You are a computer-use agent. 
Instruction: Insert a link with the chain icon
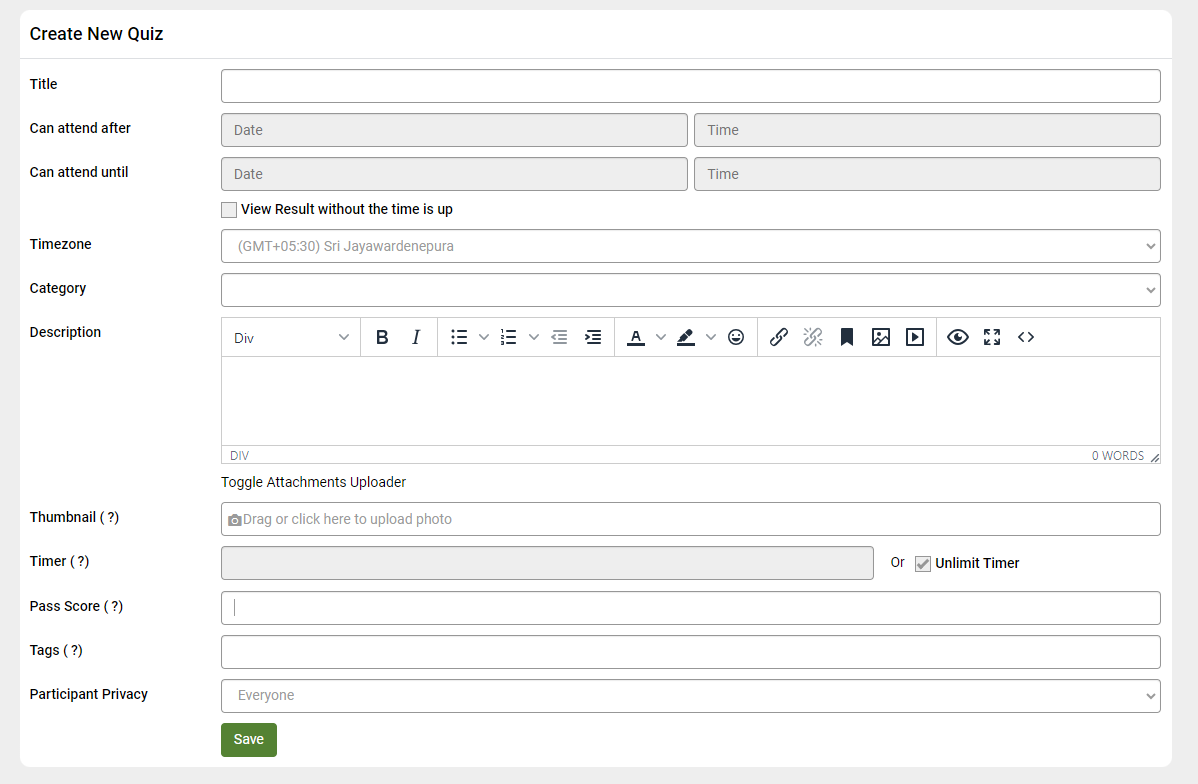(779, 338)
